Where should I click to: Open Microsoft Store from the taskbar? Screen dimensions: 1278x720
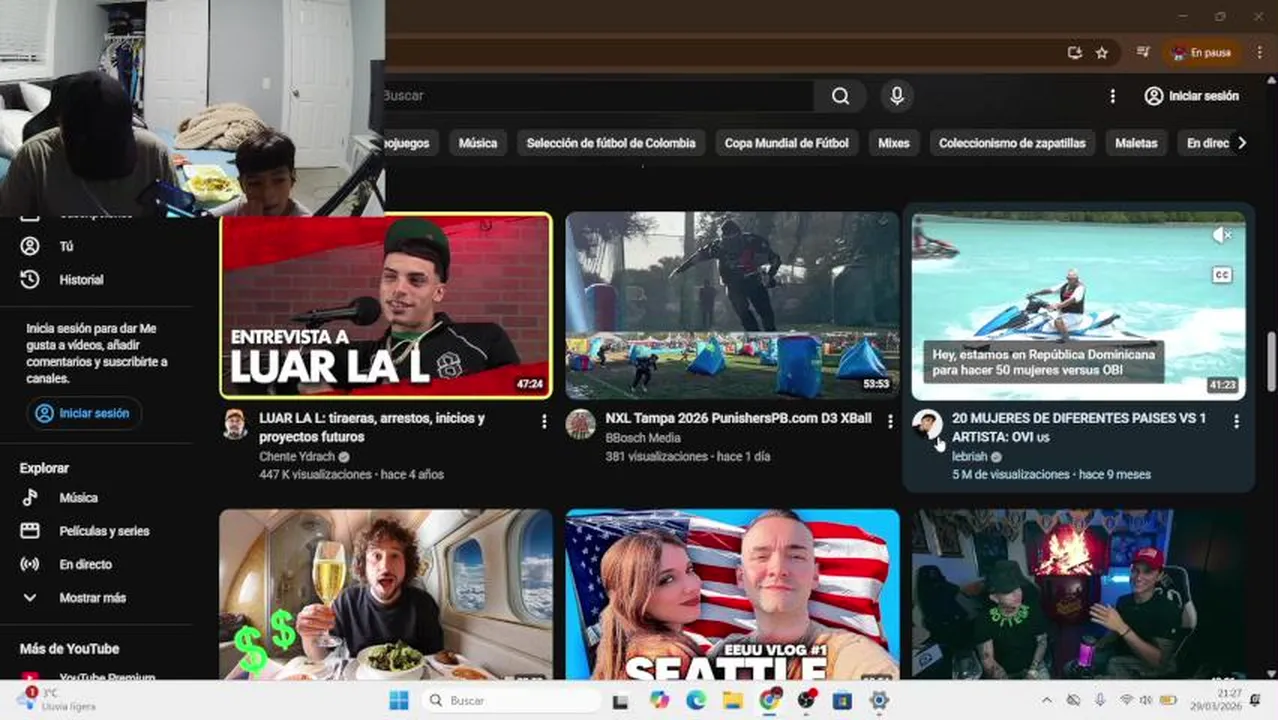842,700
